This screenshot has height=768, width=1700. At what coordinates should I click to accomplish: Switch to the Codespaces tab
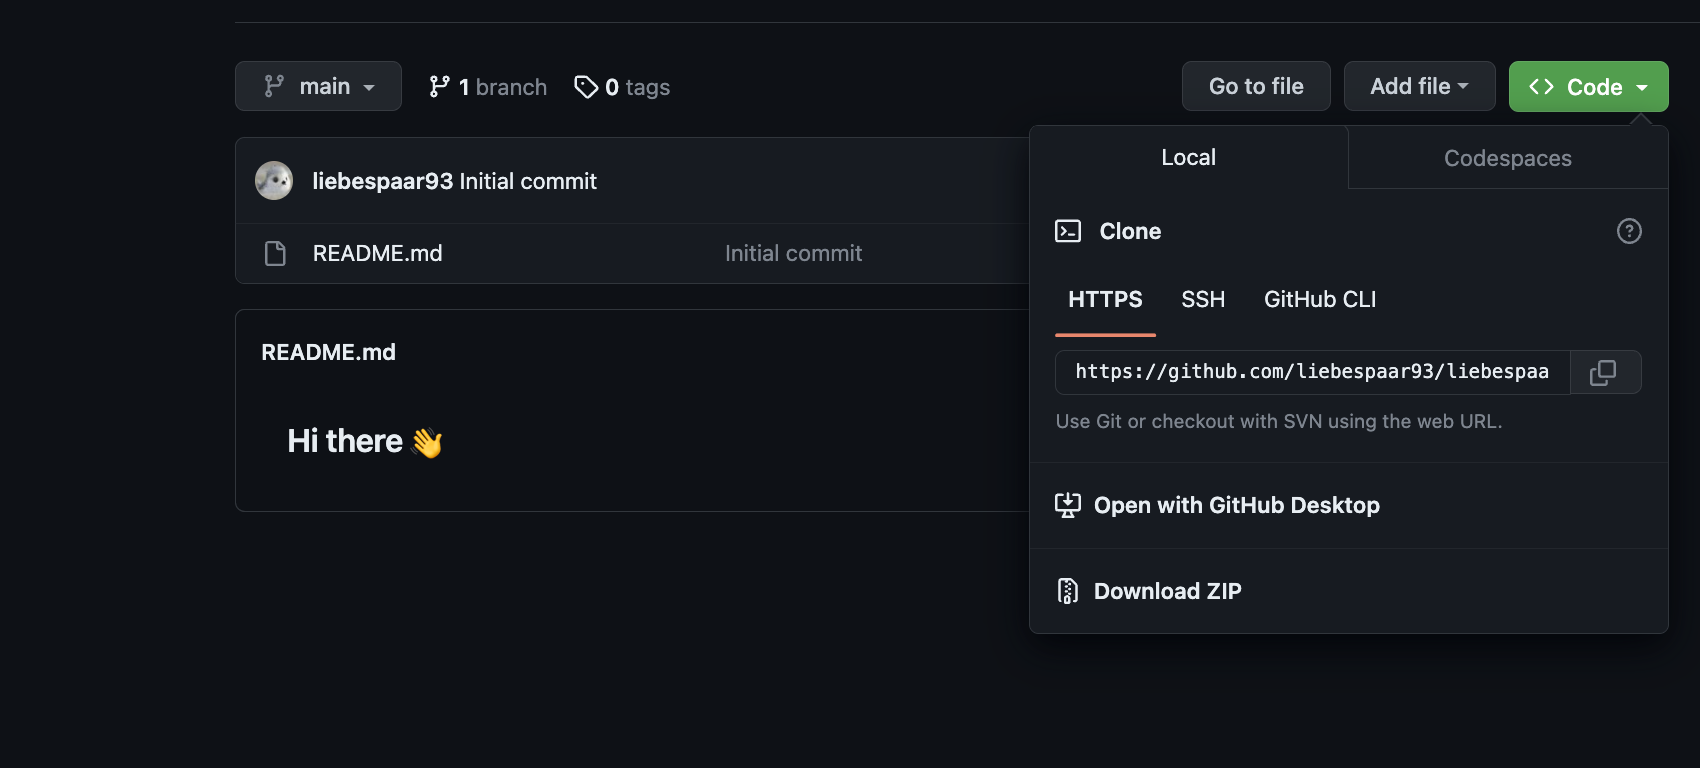click(1508, 158)
